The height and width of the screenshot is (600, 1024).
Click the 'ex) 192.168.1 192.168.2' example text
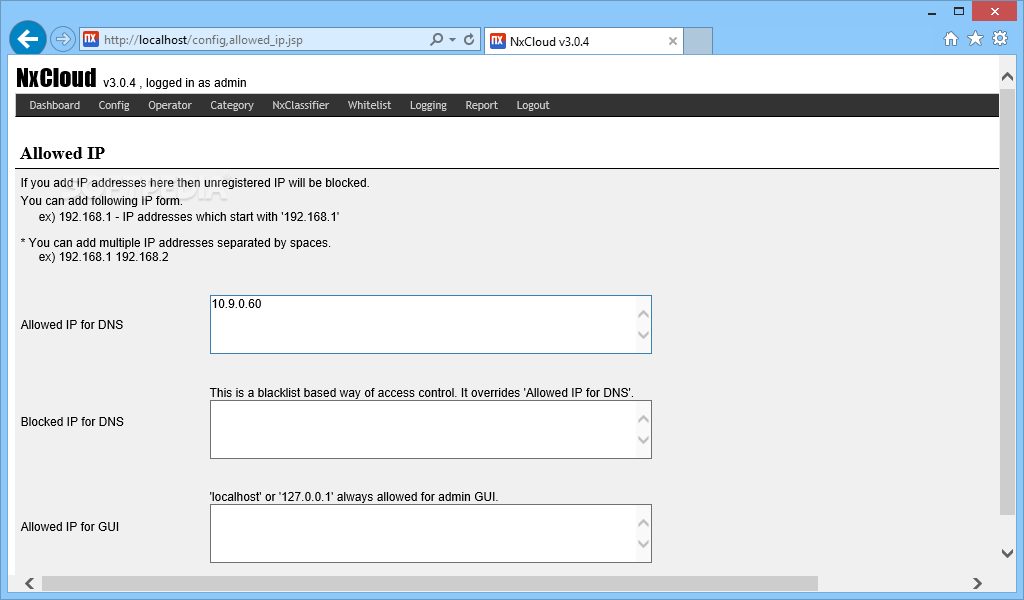(104, 257)
